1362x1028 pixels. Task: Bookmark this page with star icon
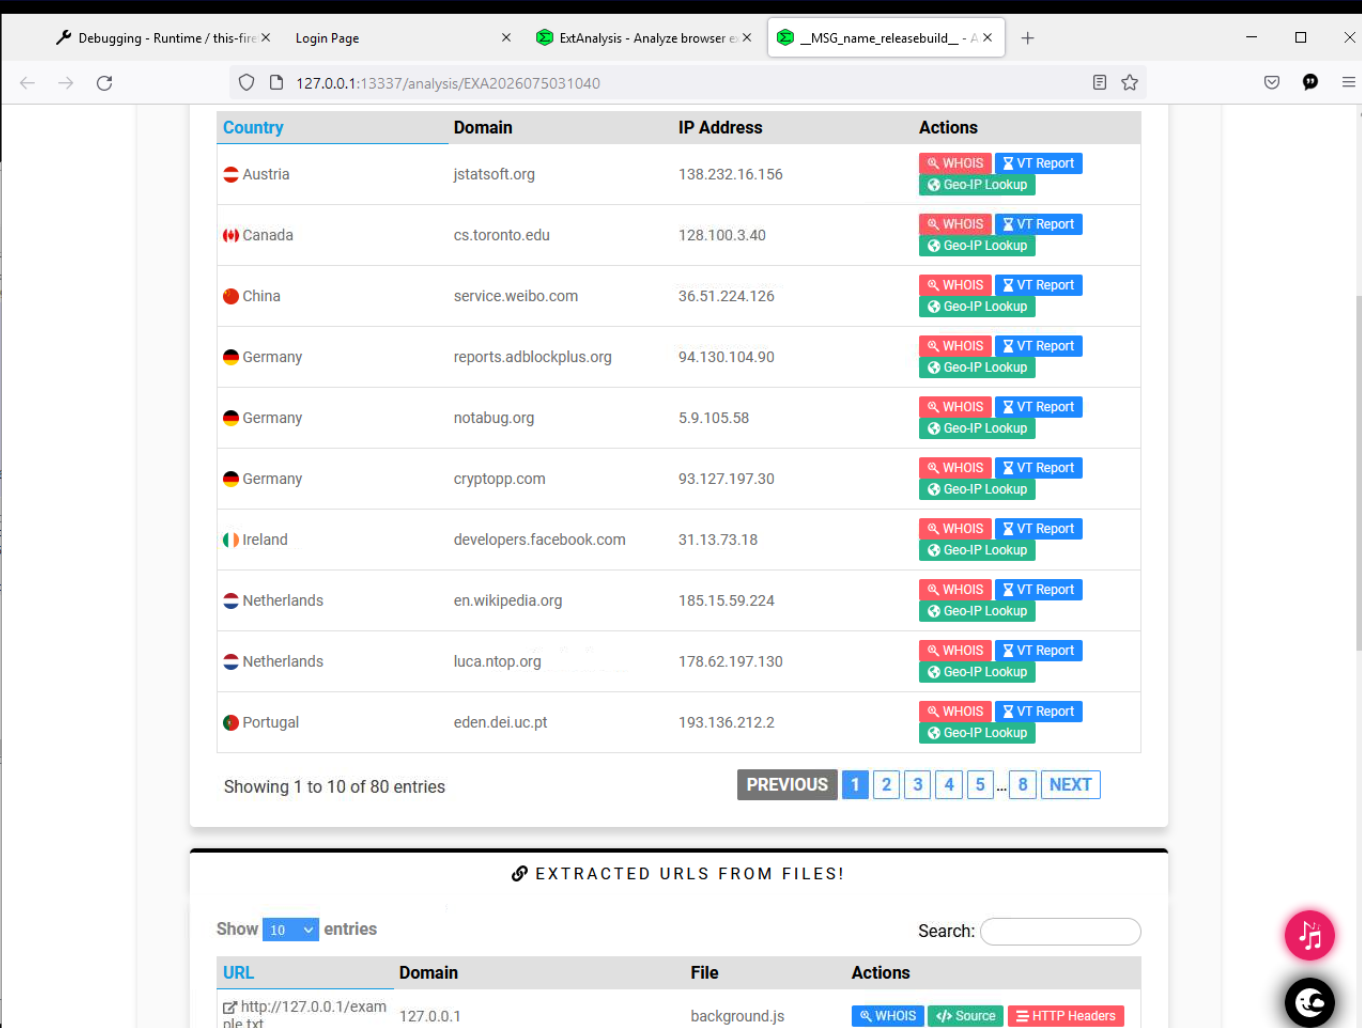[x=1129, y=83]
